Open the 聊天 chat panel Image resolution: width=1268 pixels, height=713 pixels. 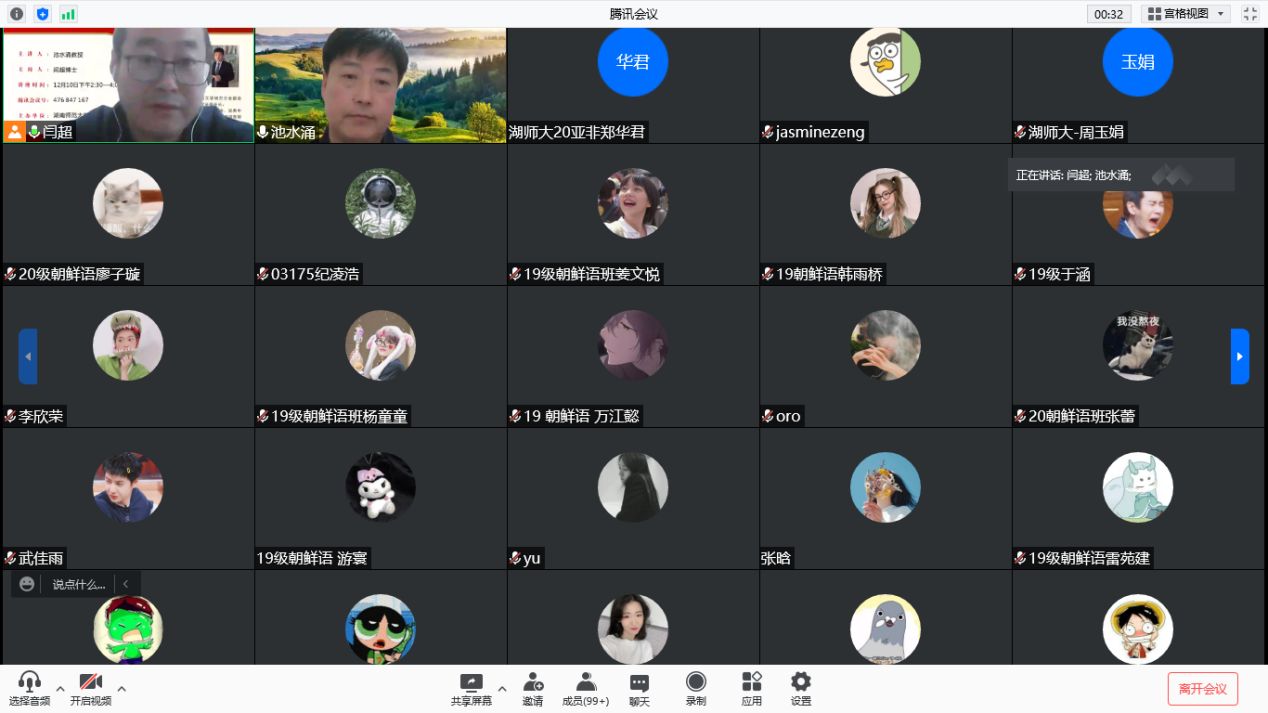[x=639, y=688]
